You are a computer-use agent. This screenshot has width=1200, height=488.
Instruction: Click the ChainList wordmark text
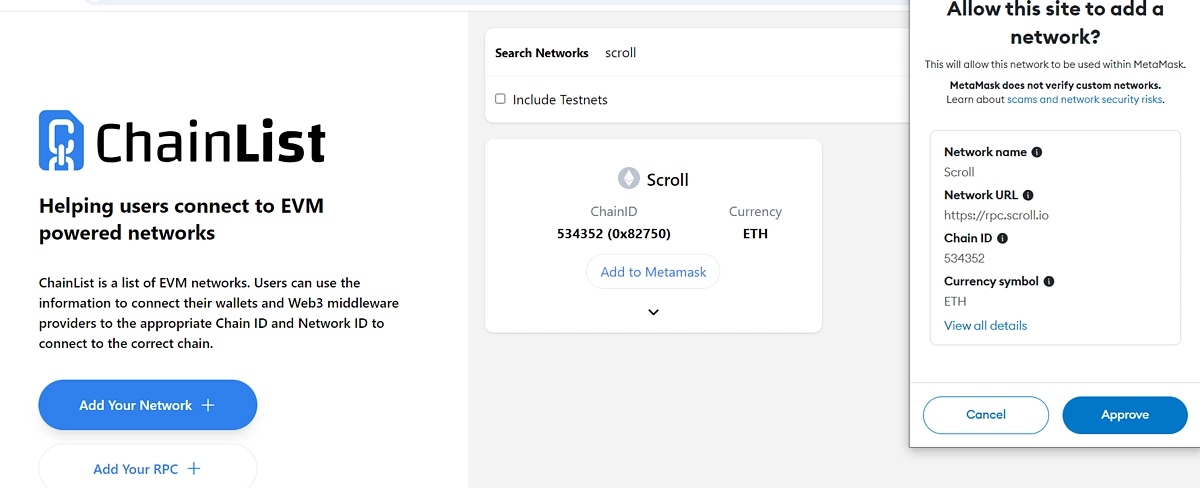point(210,142)
